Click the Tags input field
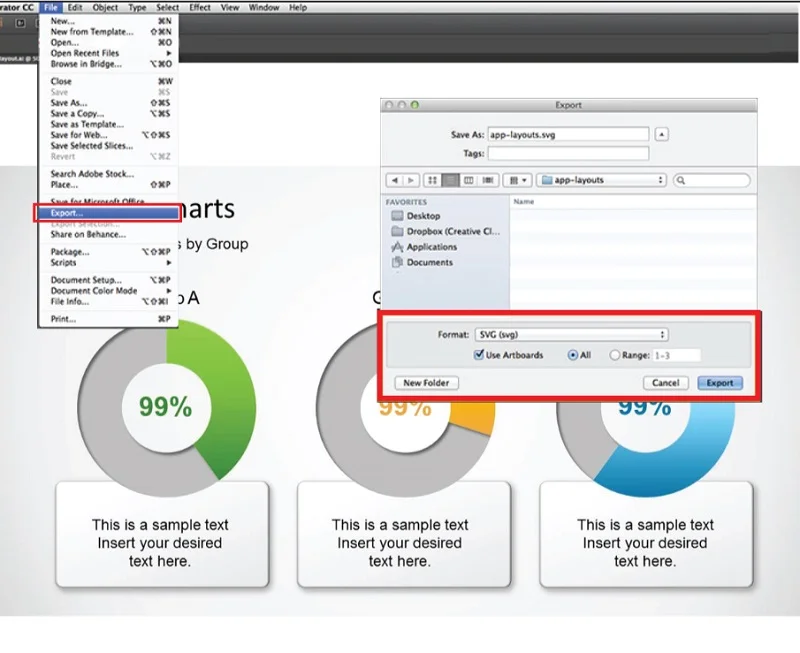800x653 pixels. 568,154
